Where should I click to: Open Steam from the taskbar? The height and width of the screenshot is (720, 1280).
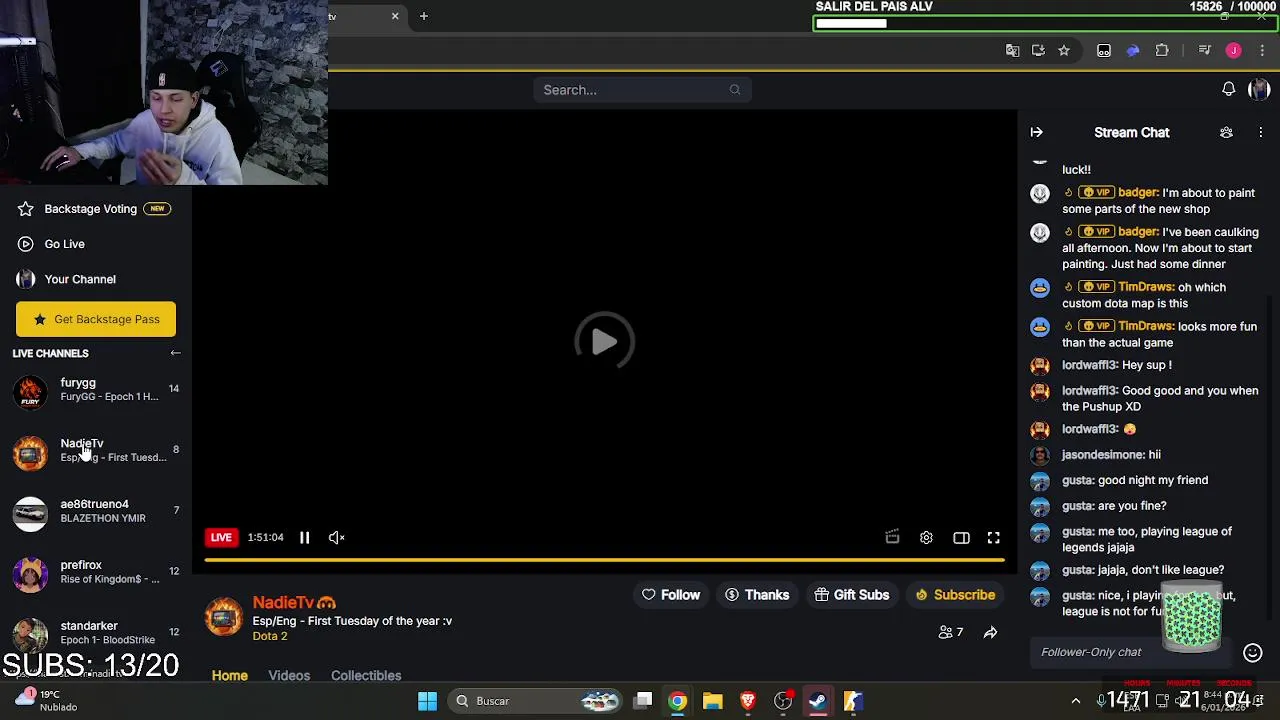tap(818, 701)
